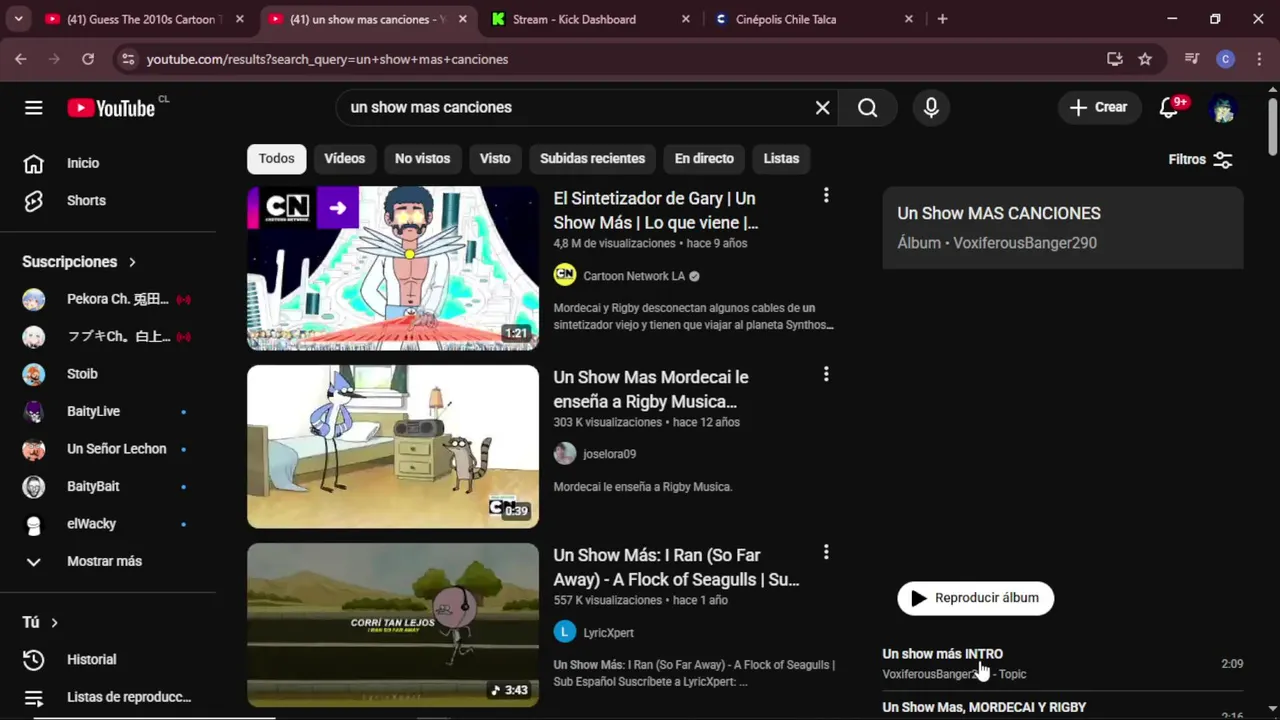Select the En directo filter chip

(704, 158)
